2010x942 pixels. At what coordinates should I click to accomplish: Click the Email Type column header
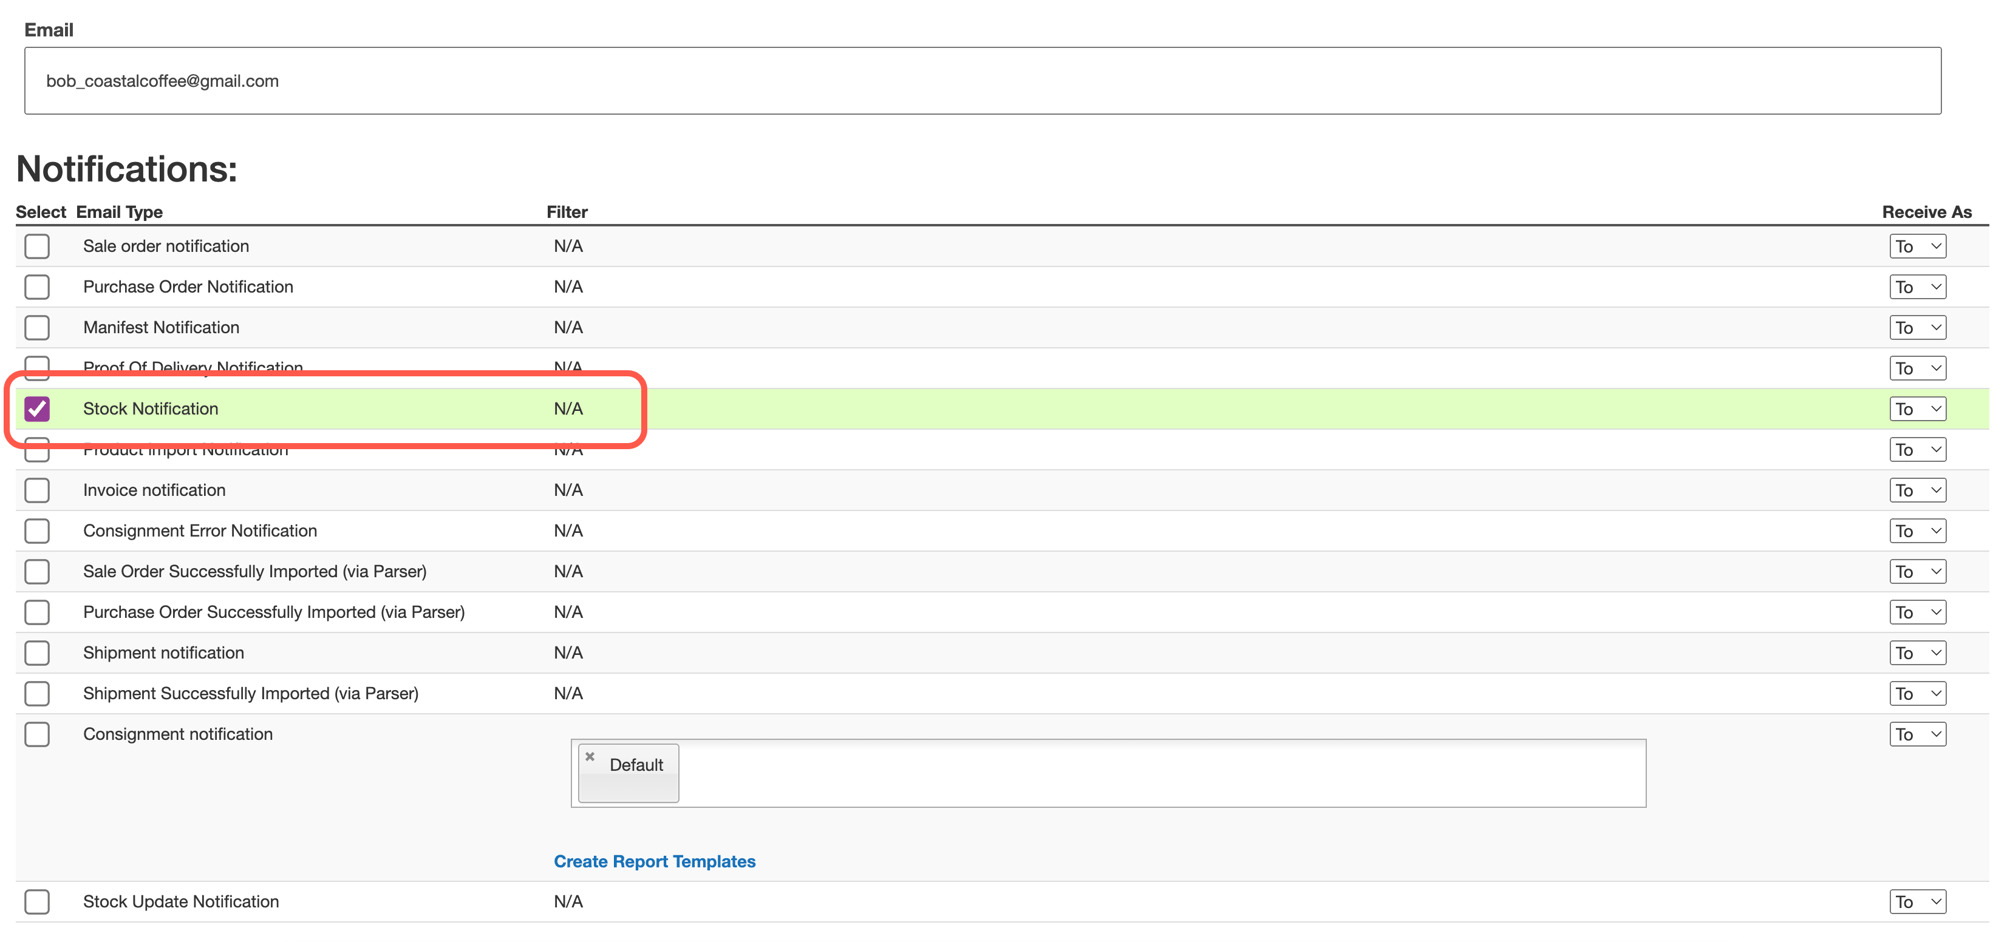[119, 212]
